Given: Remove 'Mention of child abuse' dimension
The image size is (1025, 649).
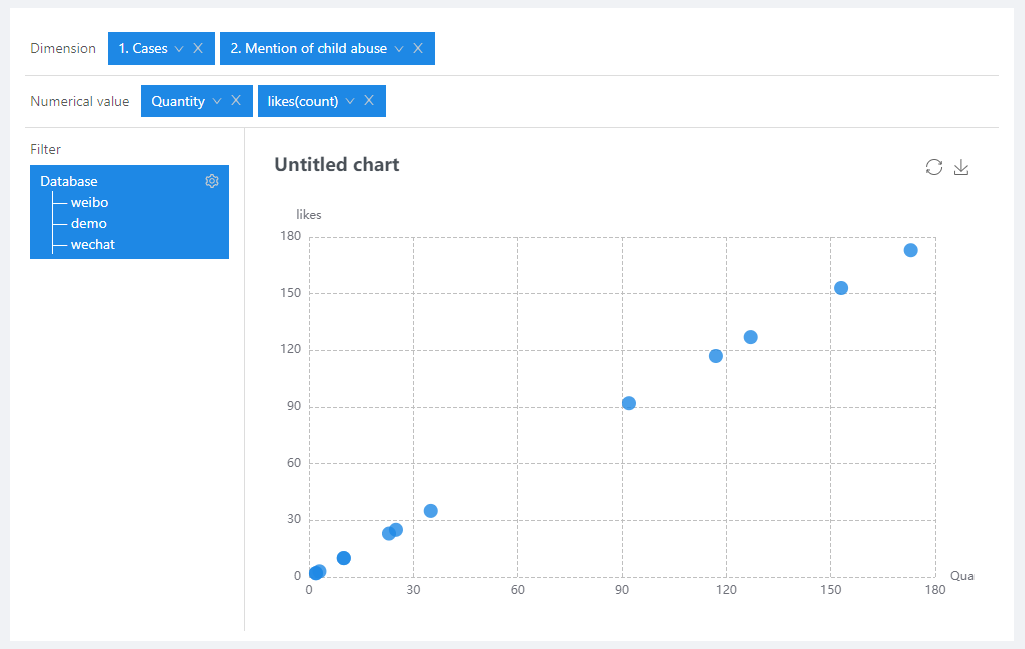Looking at the screenshot, I should pyautogui.click(x=418, y=48).
